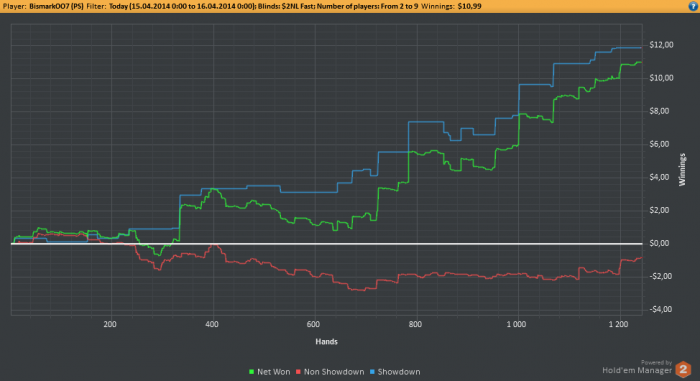Toggle the Showdown legend entry
The width and height of the screenshot is (700, 381).
coord(395,372)
